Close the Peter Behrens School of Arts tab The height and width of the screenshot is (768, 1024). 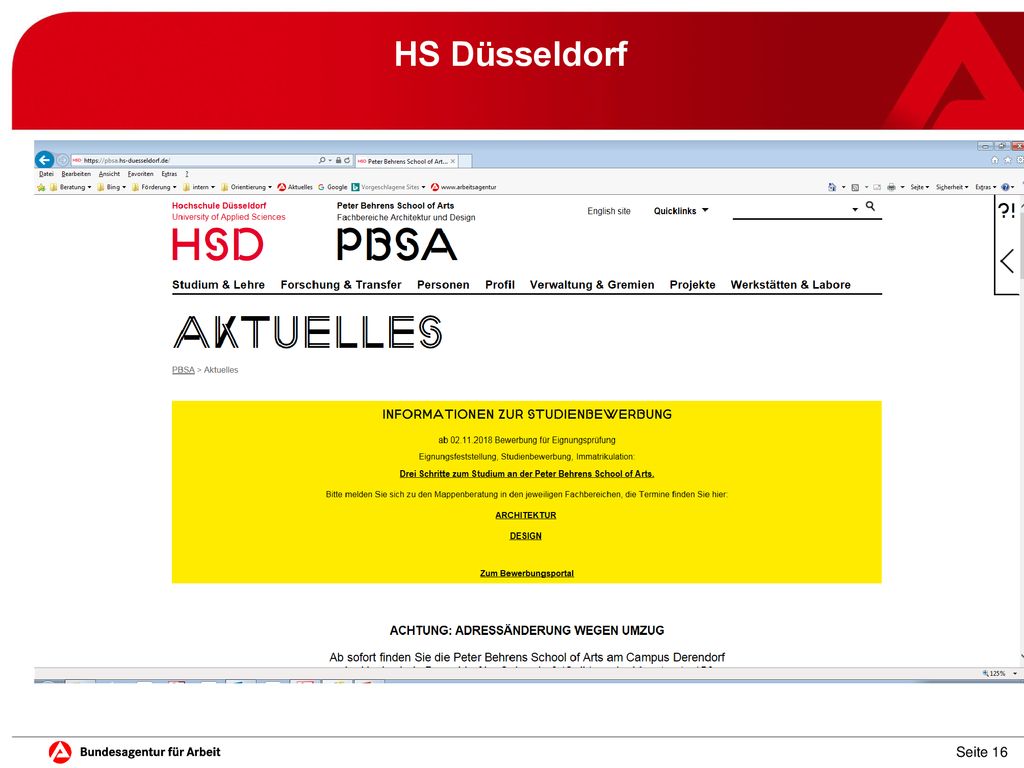click(453, 161)
